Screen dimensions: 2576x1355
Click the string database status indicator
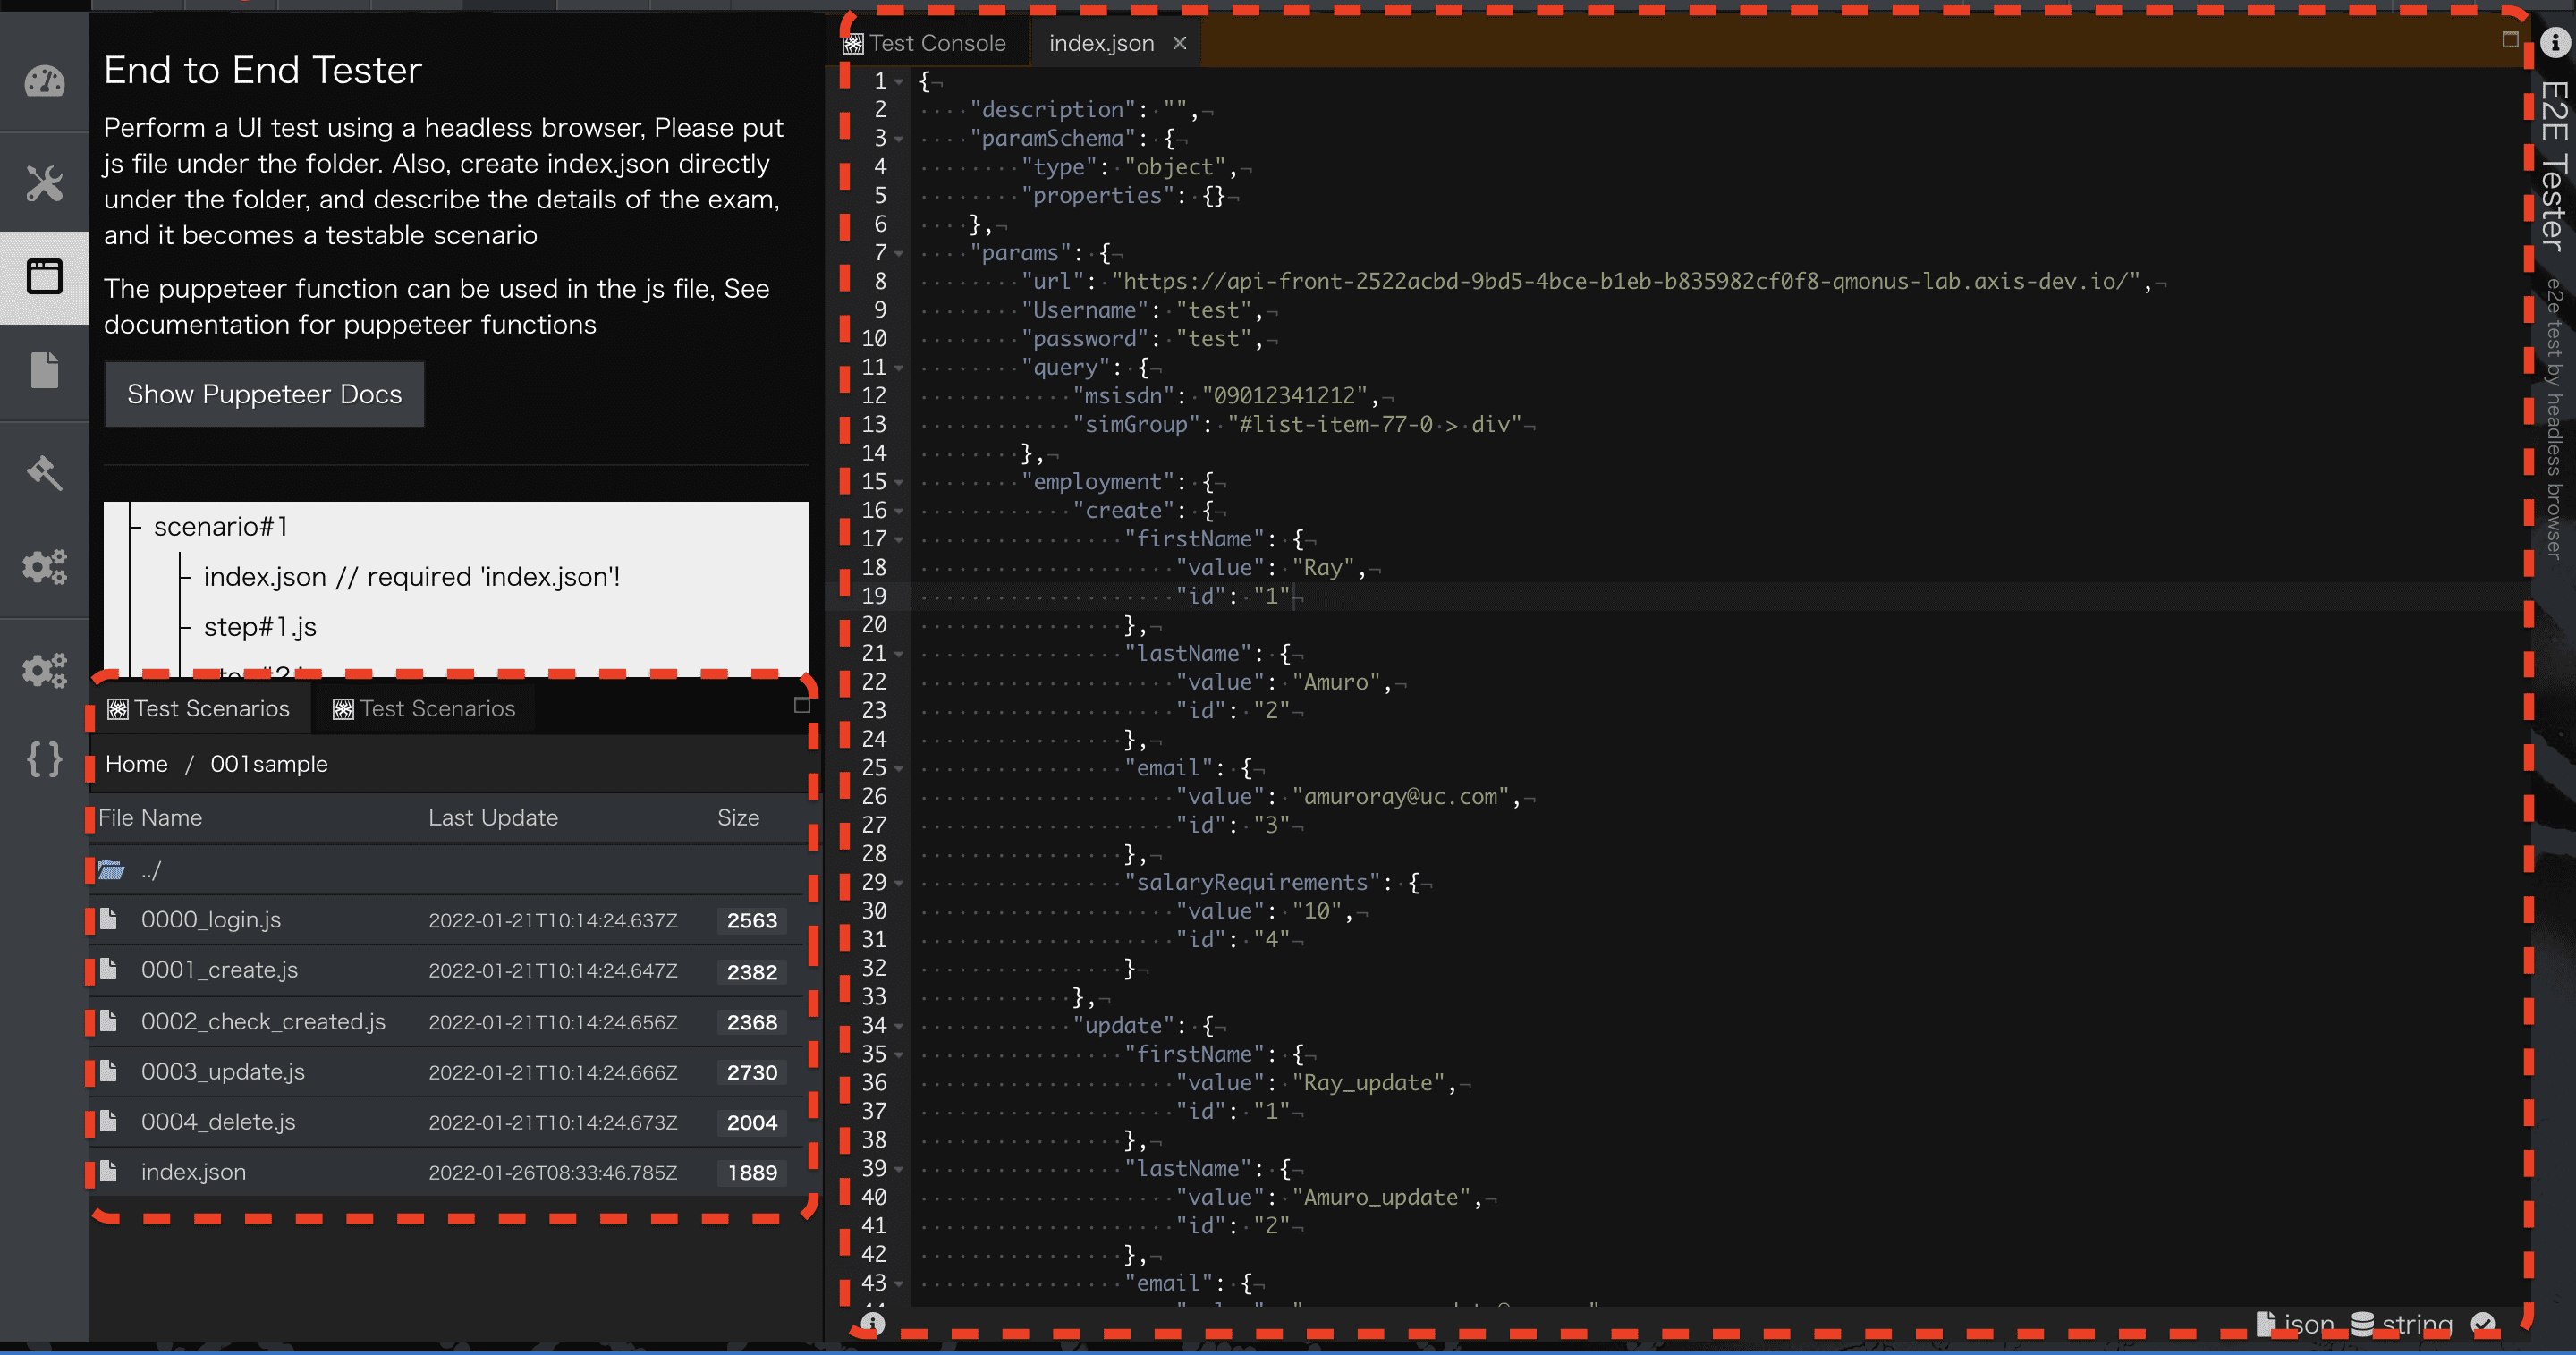click(x=2402, y=1324)
